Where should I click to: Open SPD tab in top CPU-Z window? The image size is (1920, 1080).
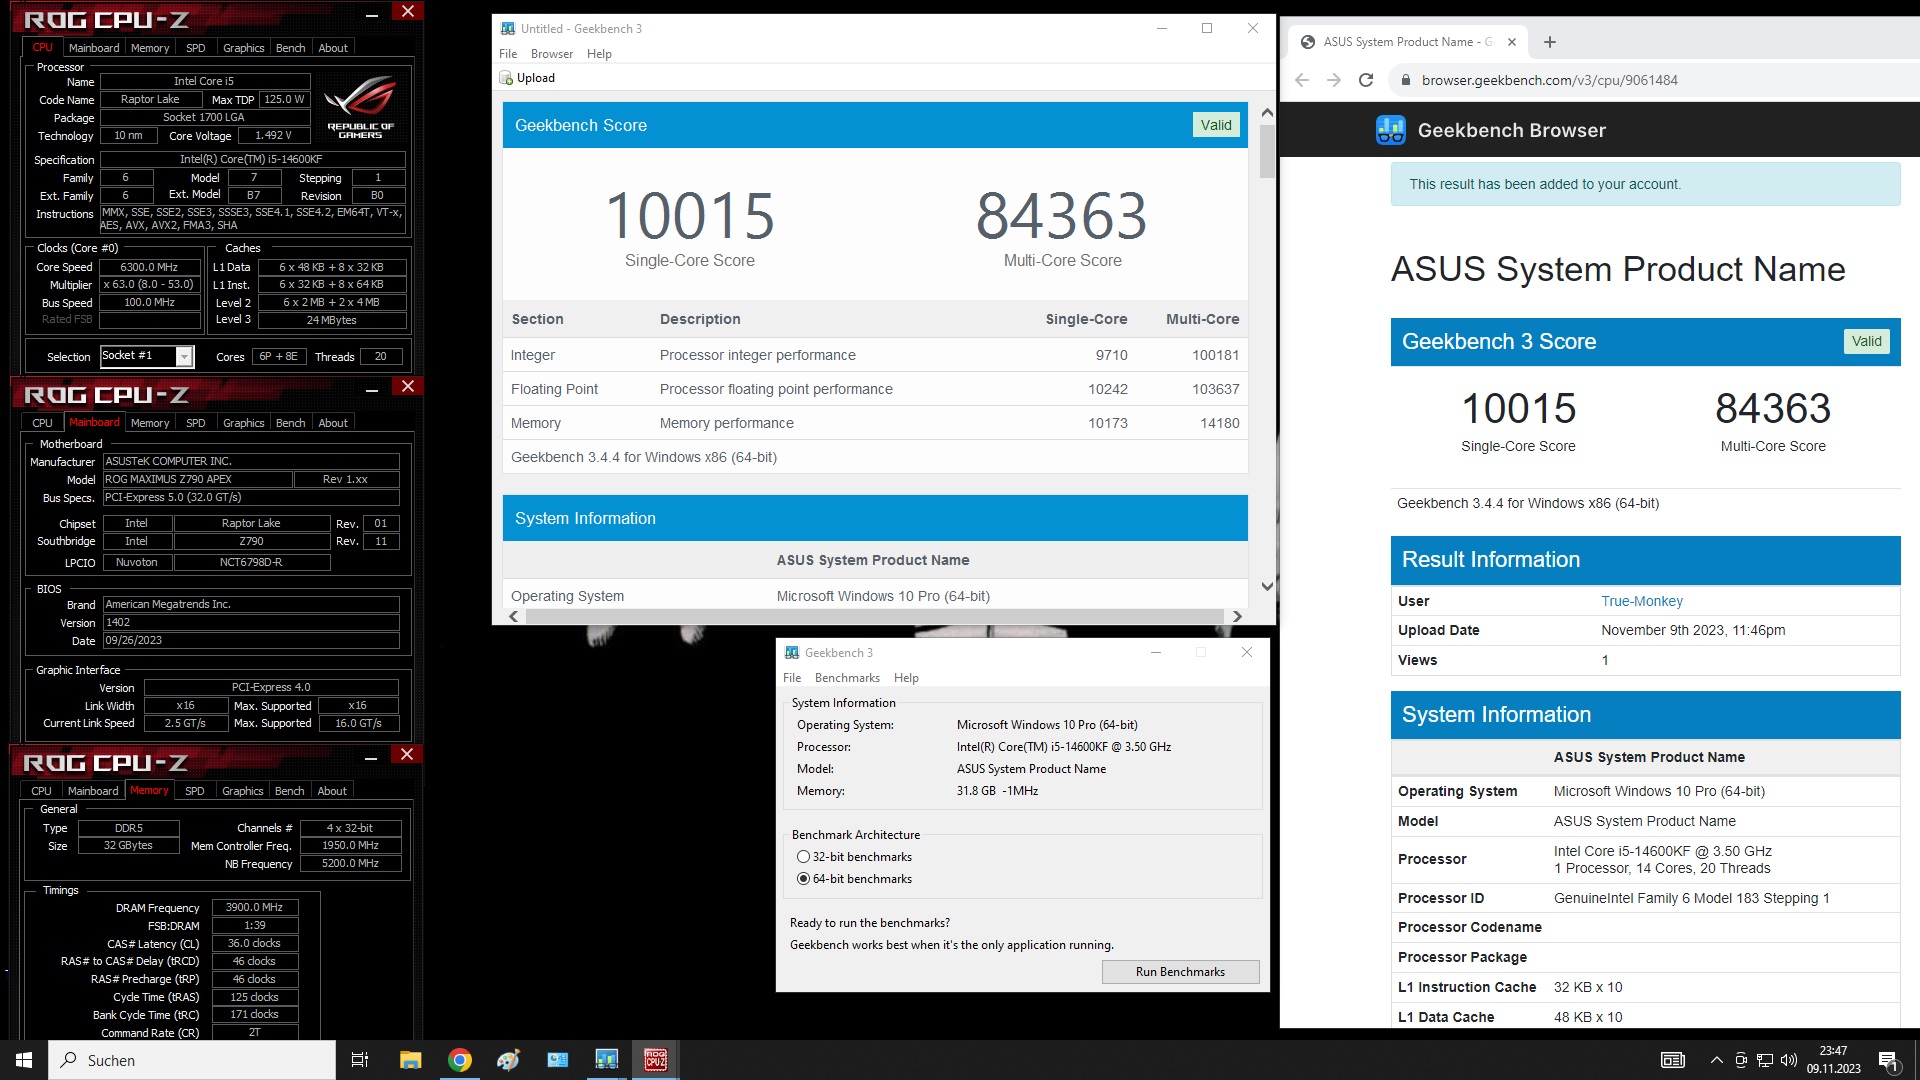tap(196, 48)
